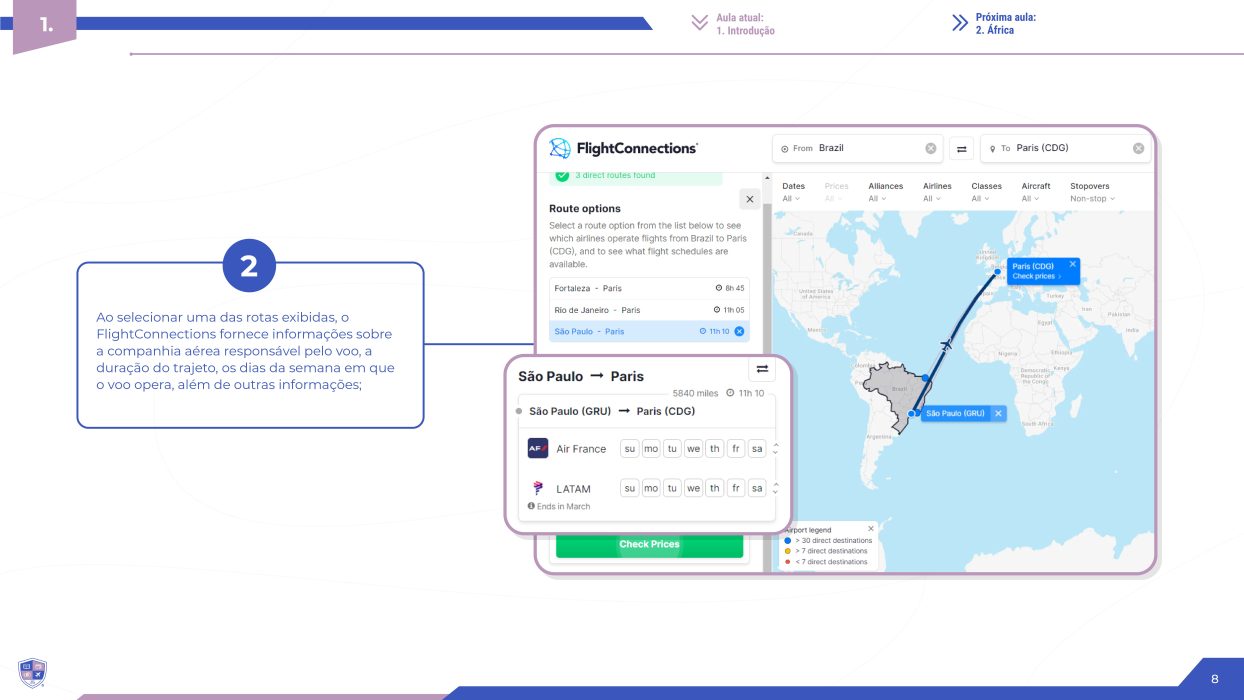The image size is (1244, 700).
Task: Click the blue >30 direct destinations legend dot
Action: [x=788, y=540]
